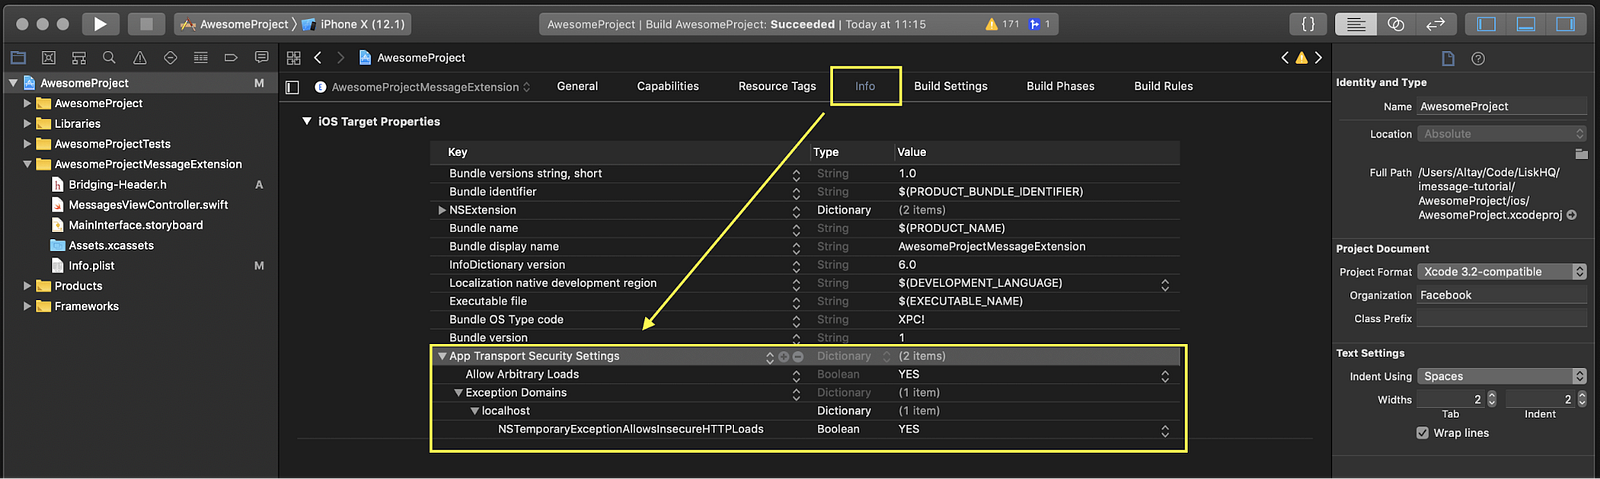1600x479 pixels.
Task: Open the Issue navigator
Action: coord(140,58)
